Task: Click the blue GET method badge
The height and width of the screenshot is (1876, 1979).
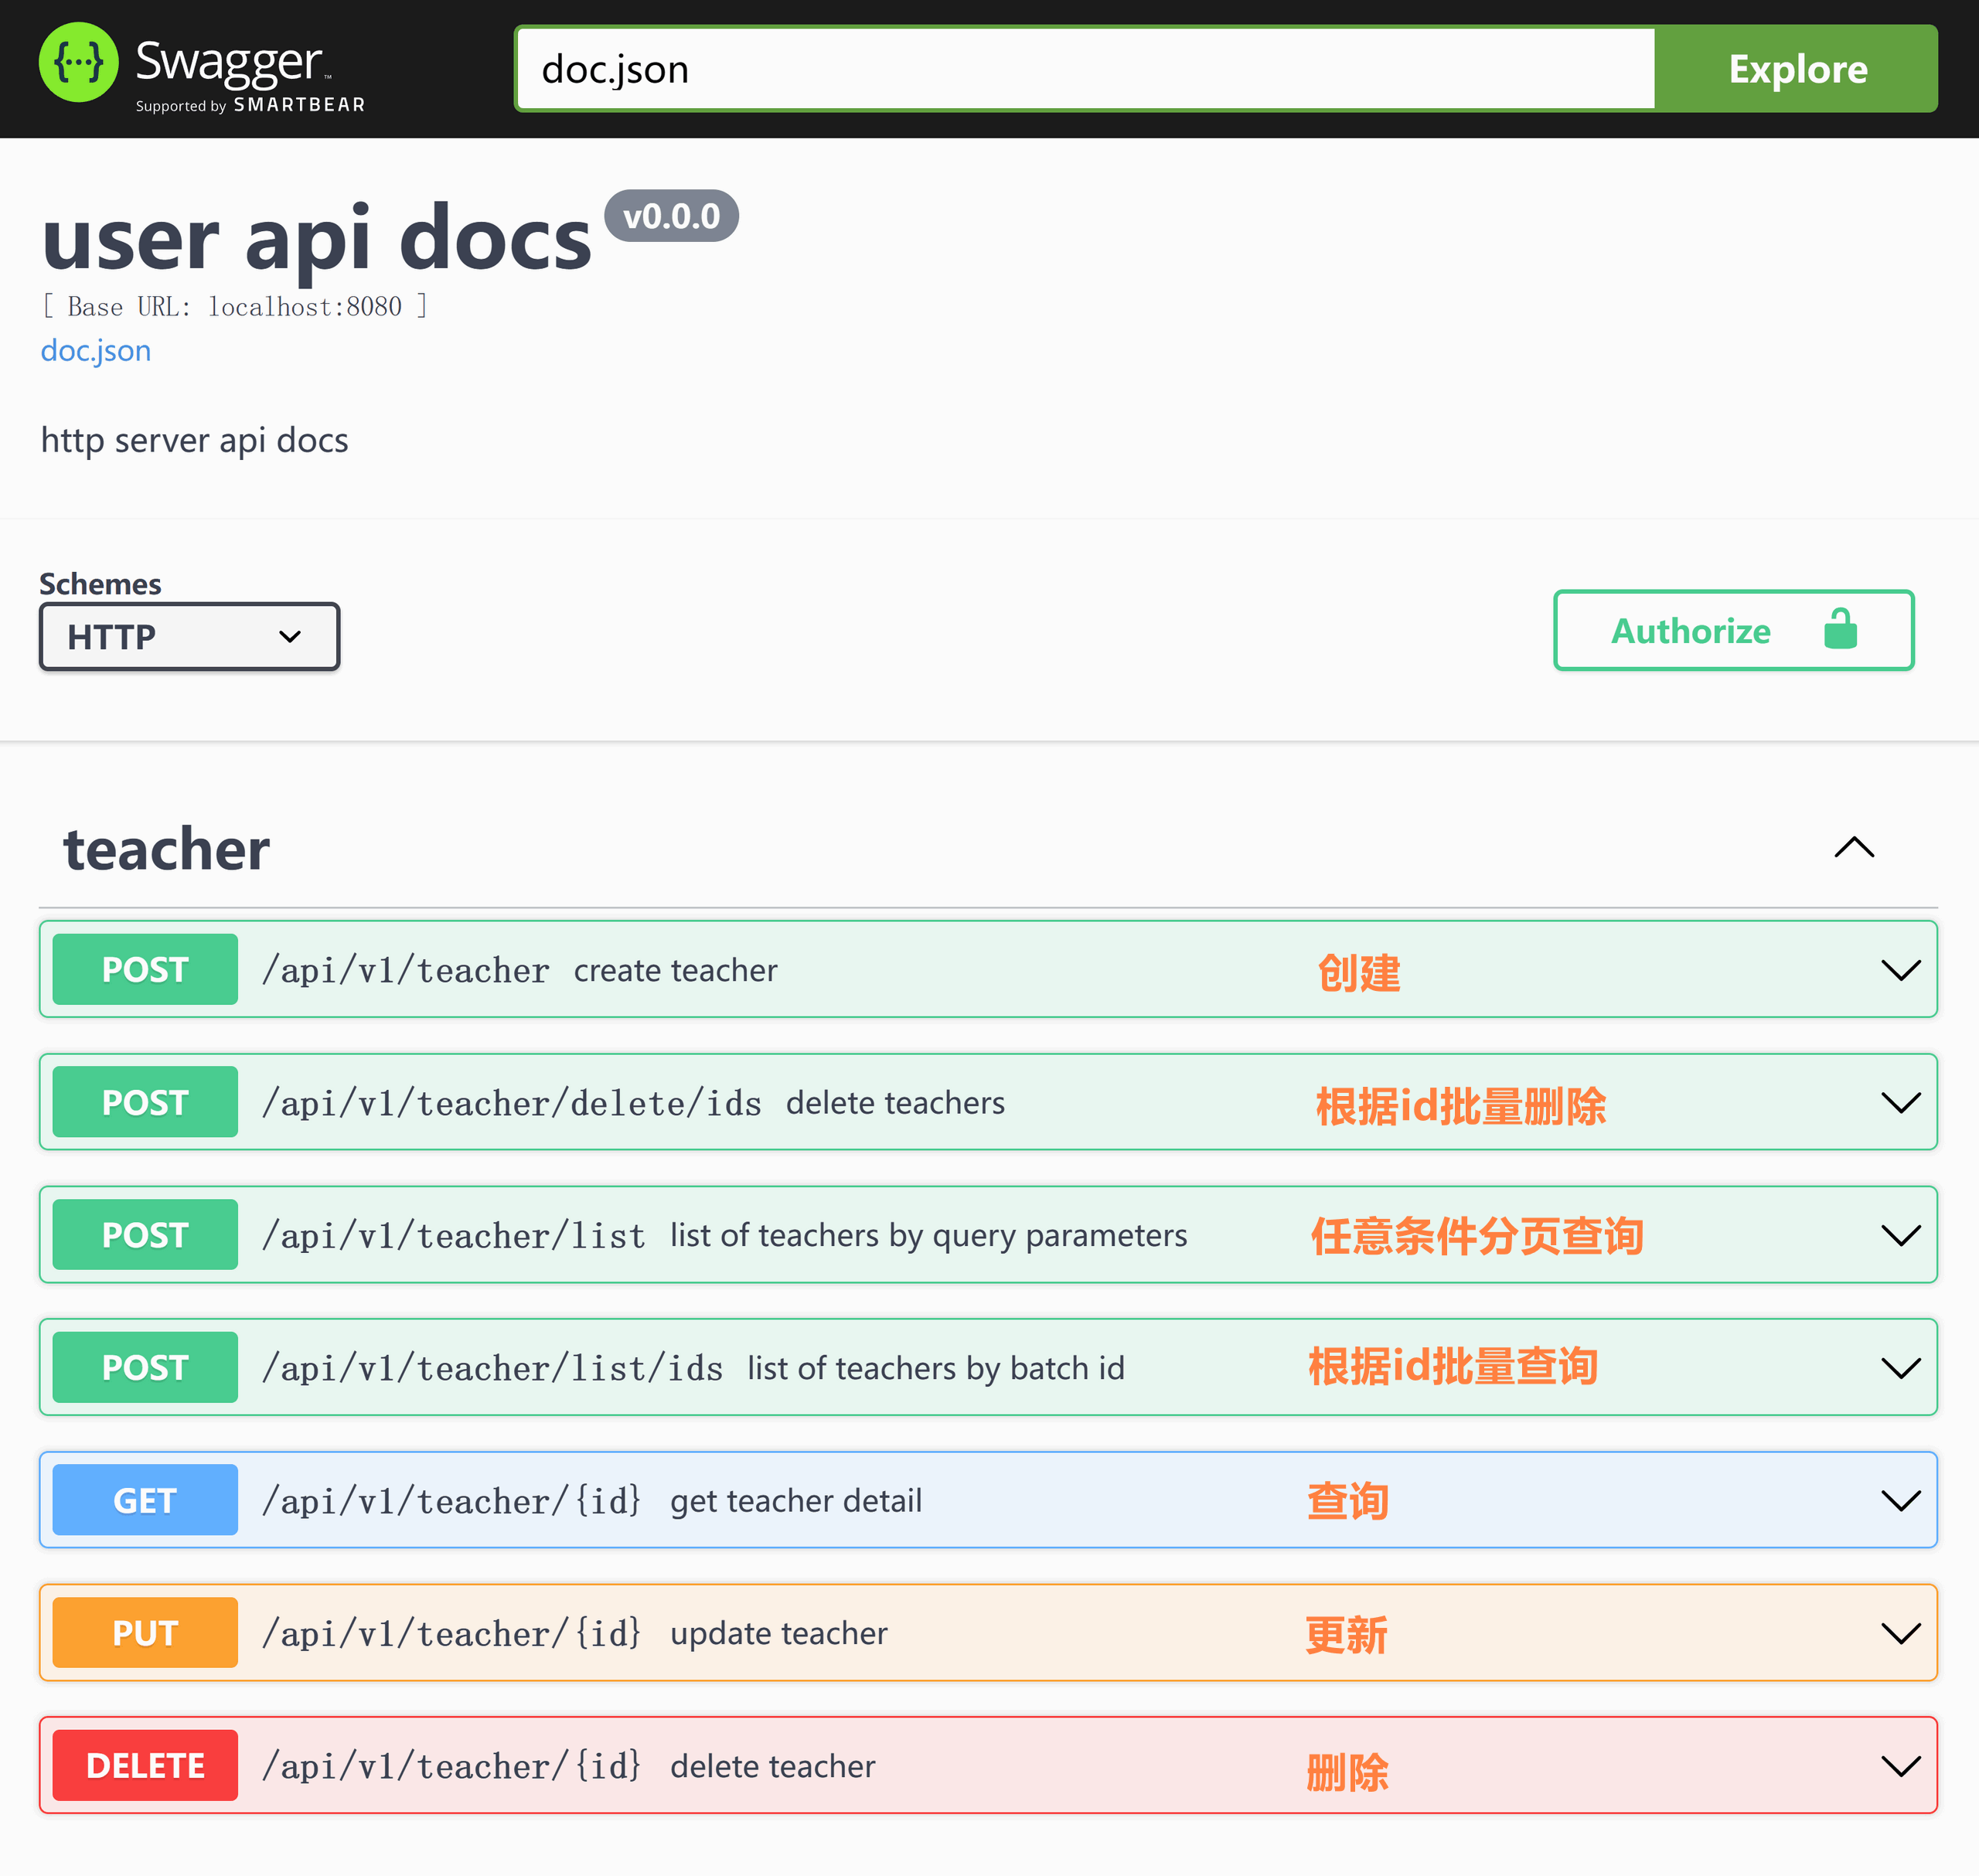Action: (x=145, y=1500)
